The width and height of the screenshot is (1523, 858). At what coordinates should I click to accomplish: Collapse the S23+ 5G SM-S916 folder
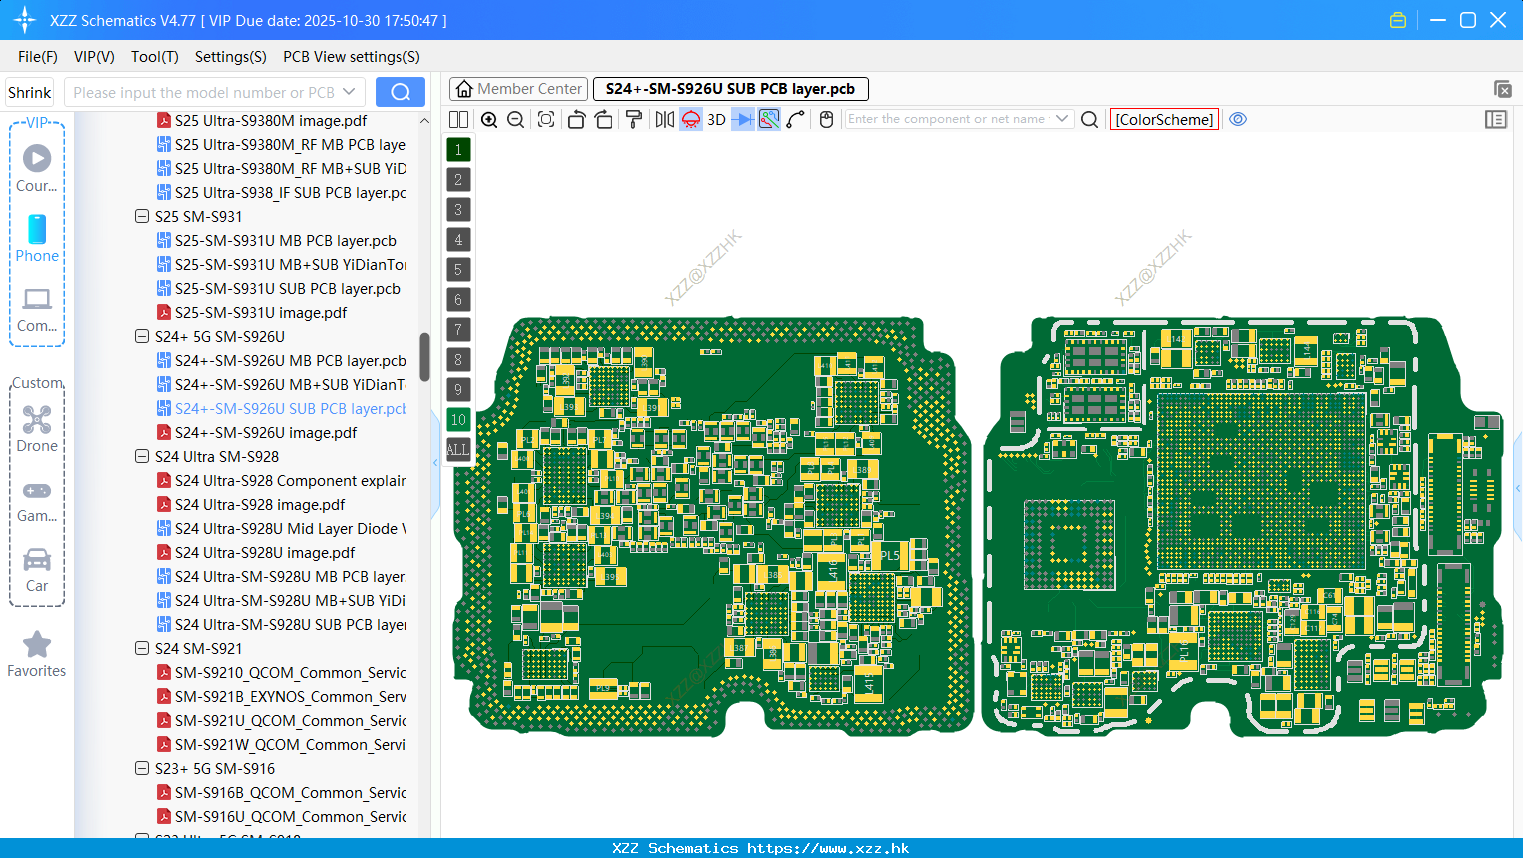[142, 768]
